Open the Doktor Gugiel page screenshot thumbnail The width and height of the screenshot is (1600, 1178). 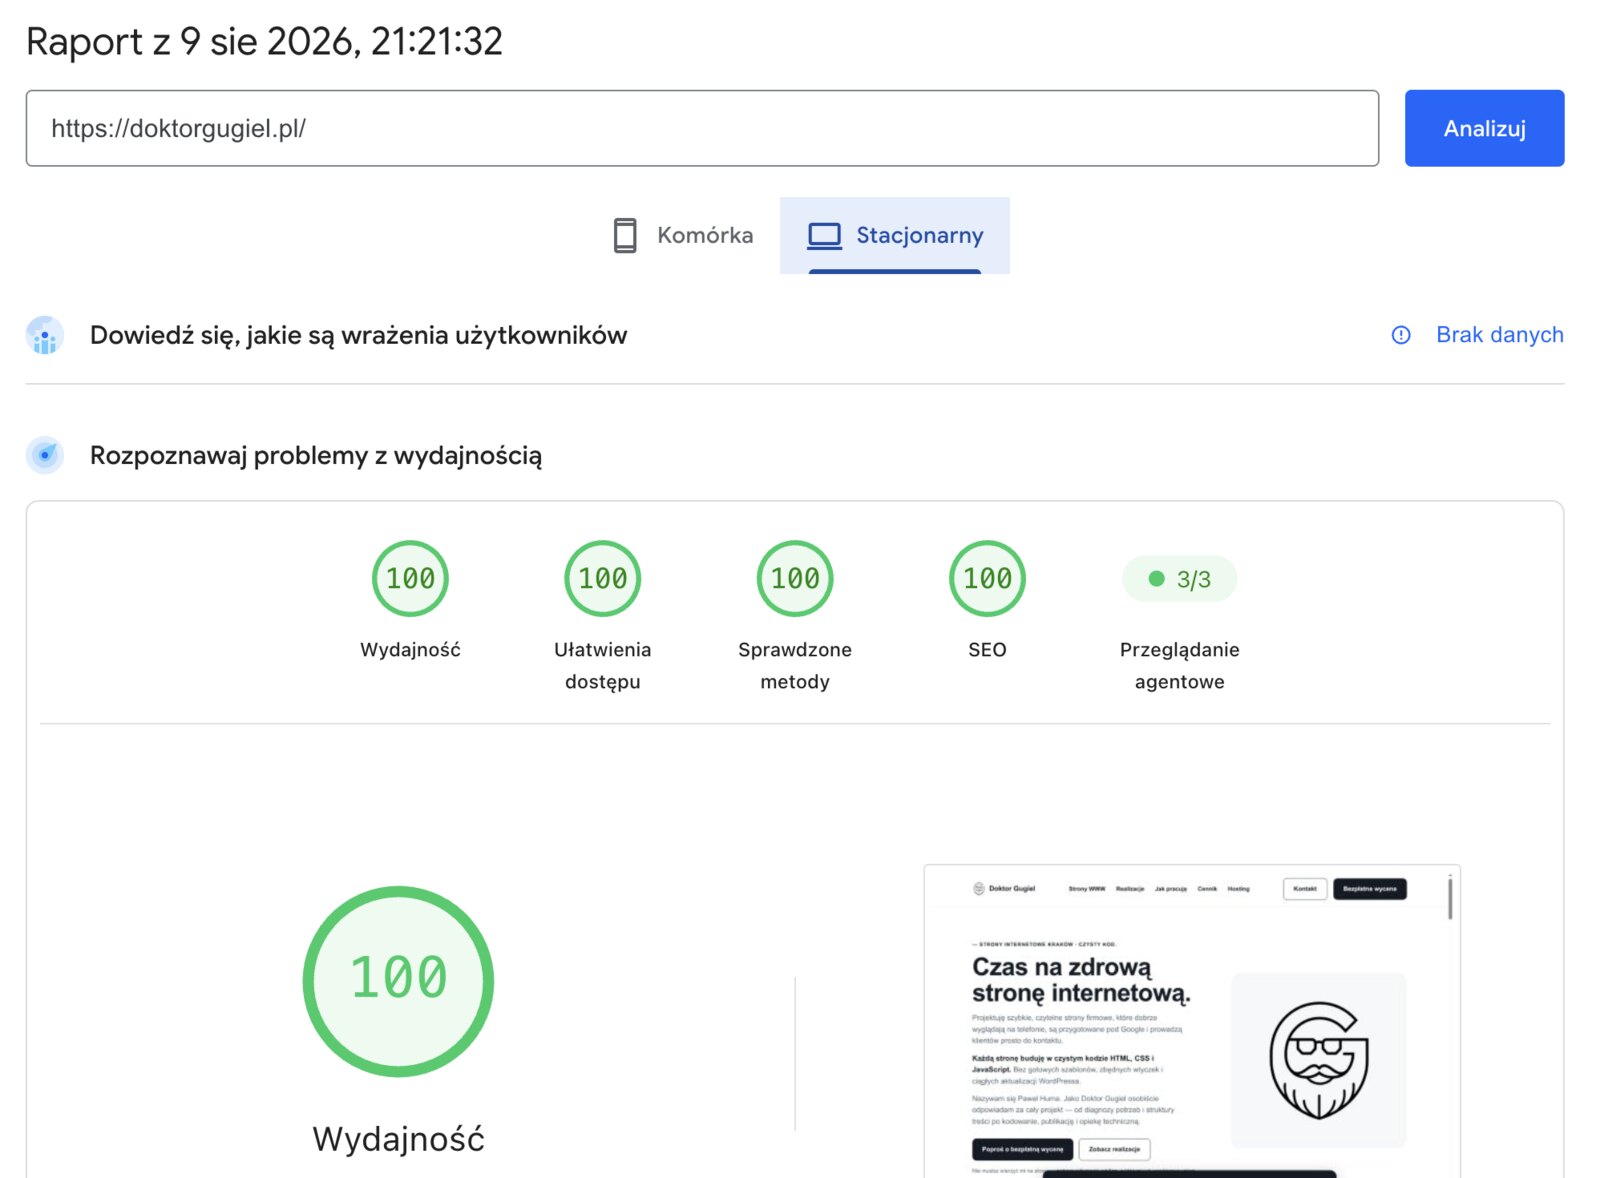[1192, 1021]
